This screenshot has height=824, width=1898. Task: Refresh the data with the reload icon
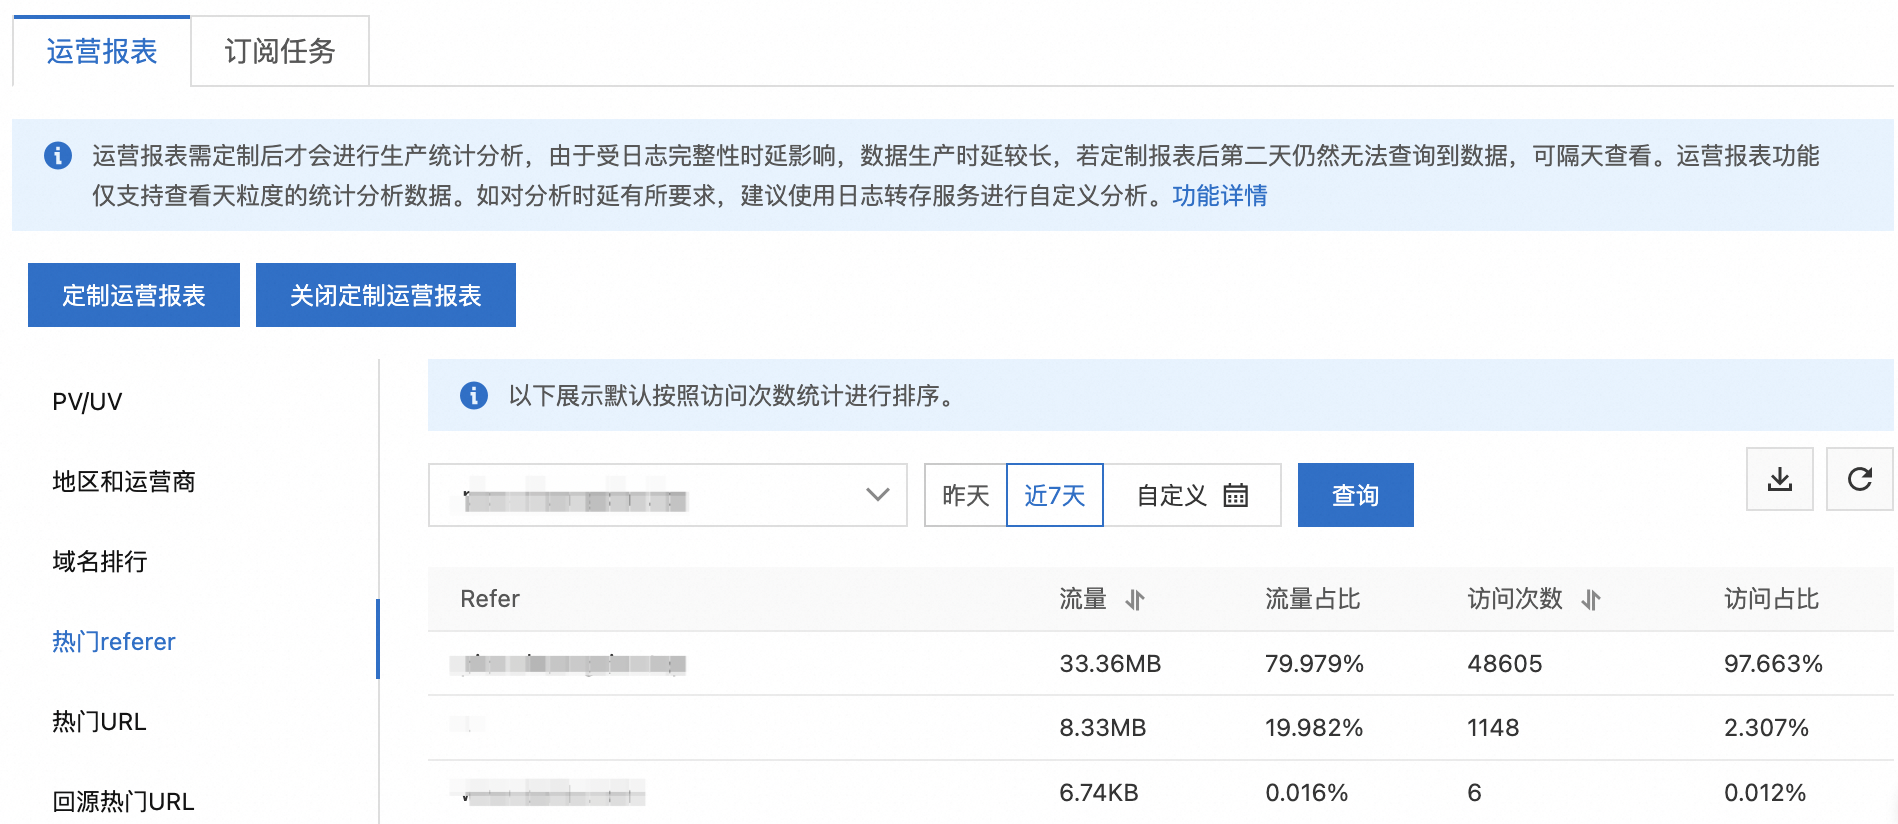click(x=1860, y=479)
